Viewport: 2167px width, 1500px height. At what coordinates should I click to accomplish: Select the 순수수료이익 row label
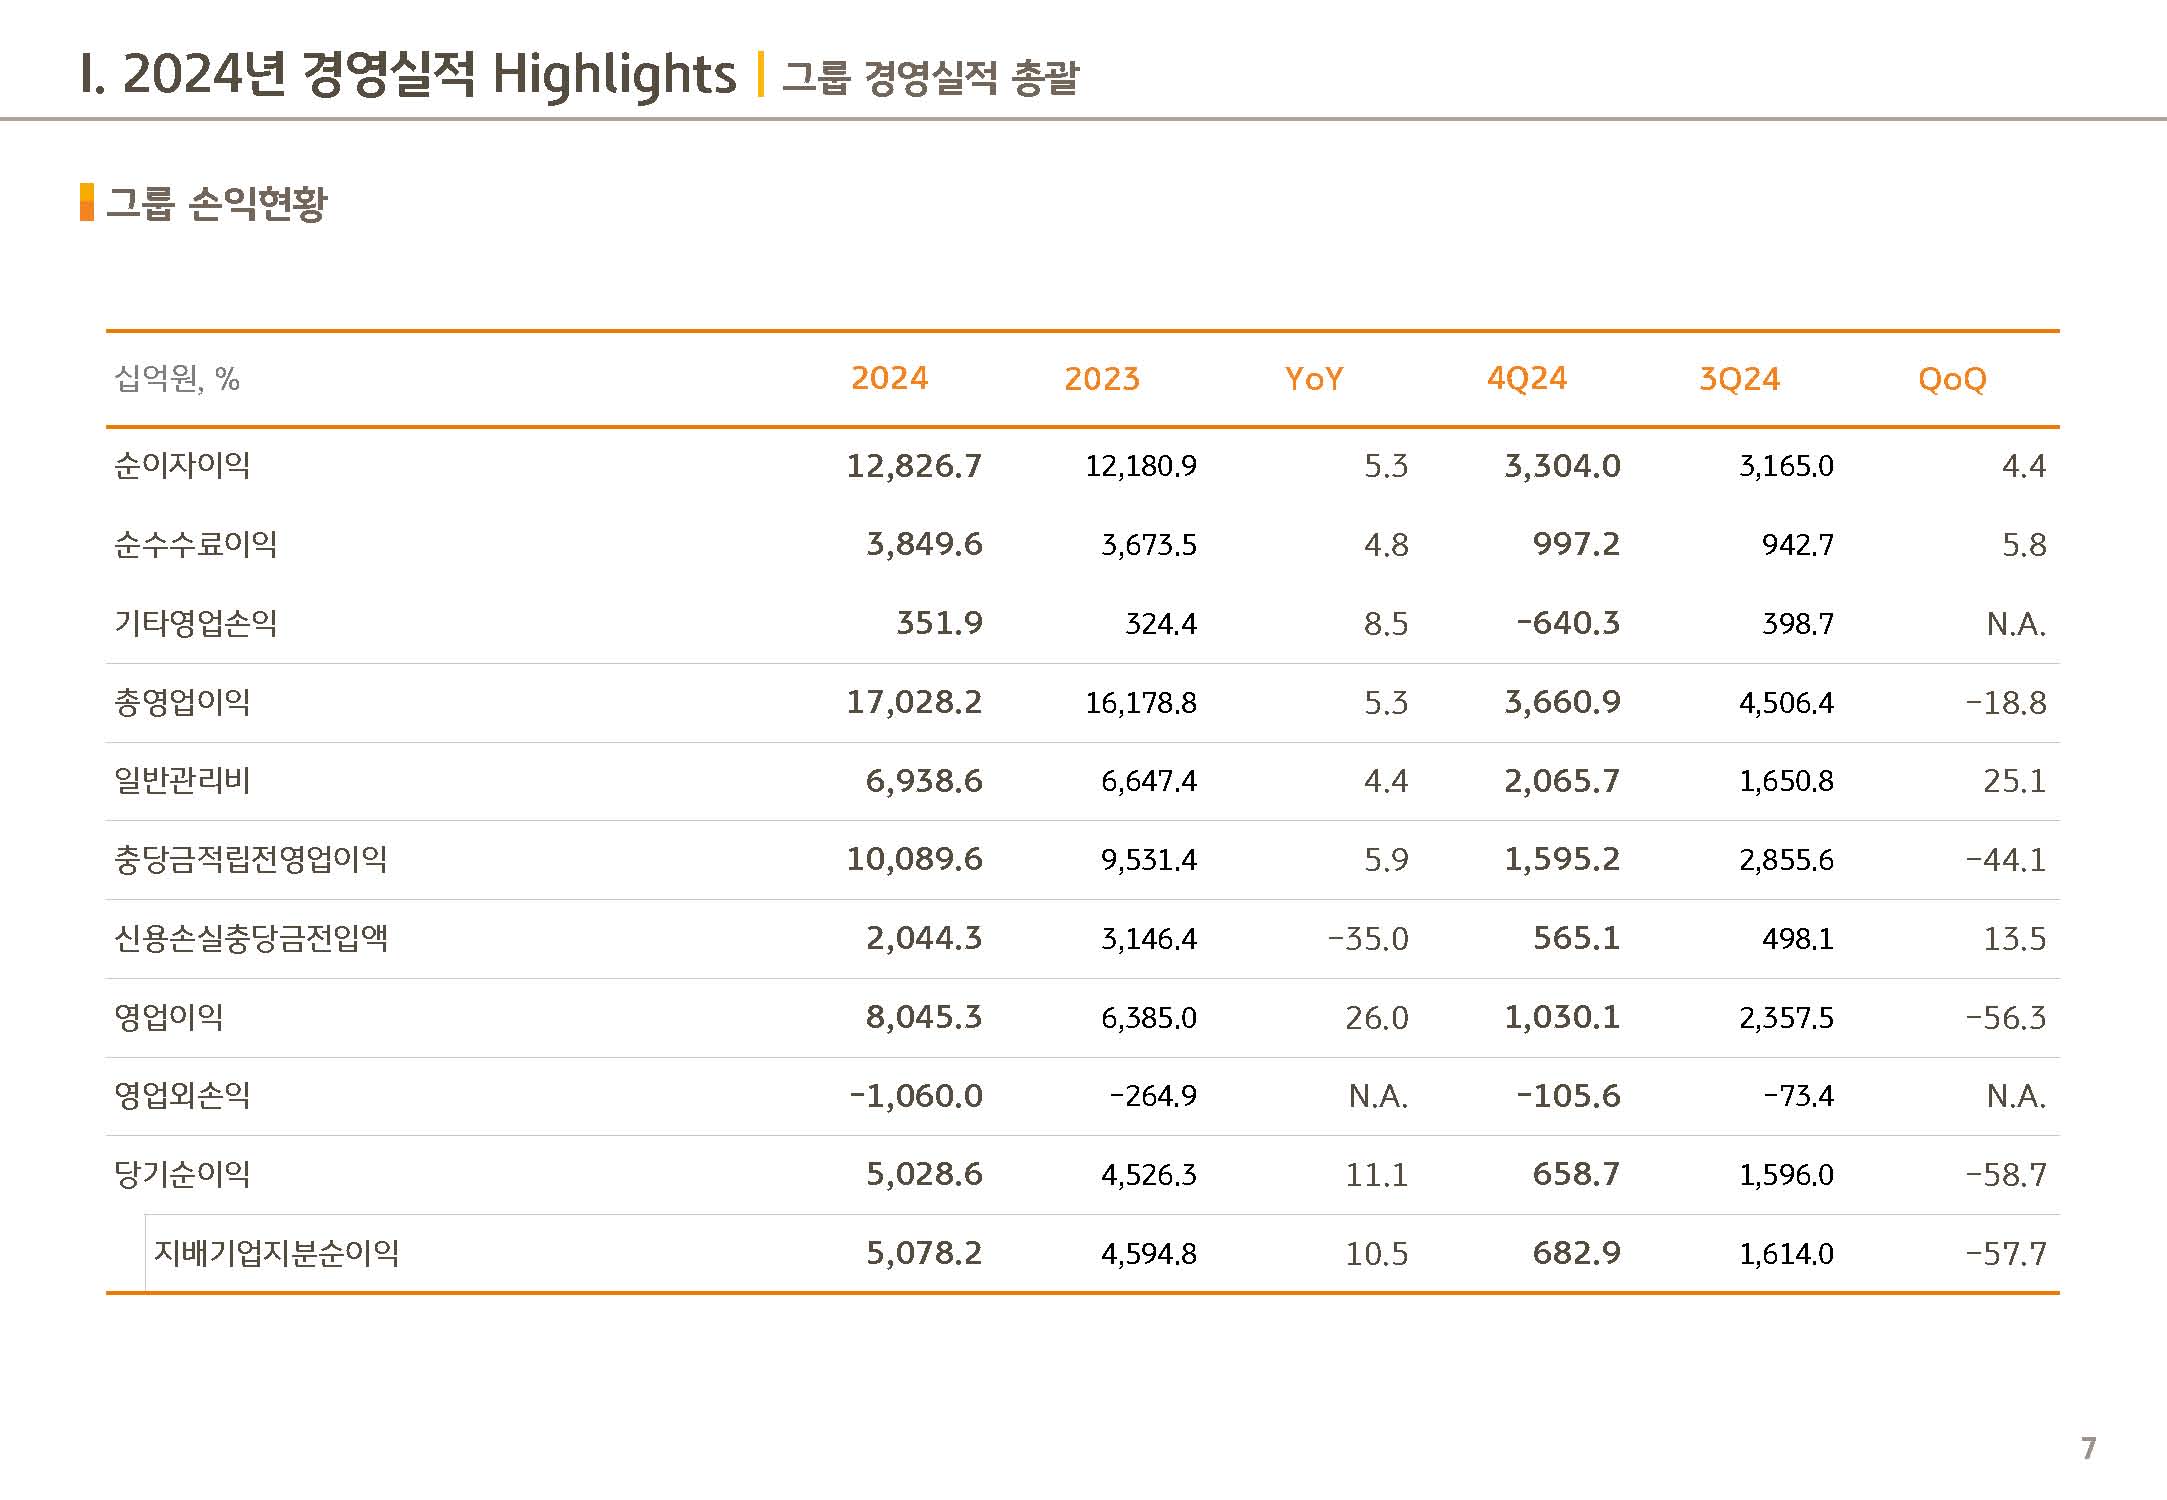(x=195, y=544)
